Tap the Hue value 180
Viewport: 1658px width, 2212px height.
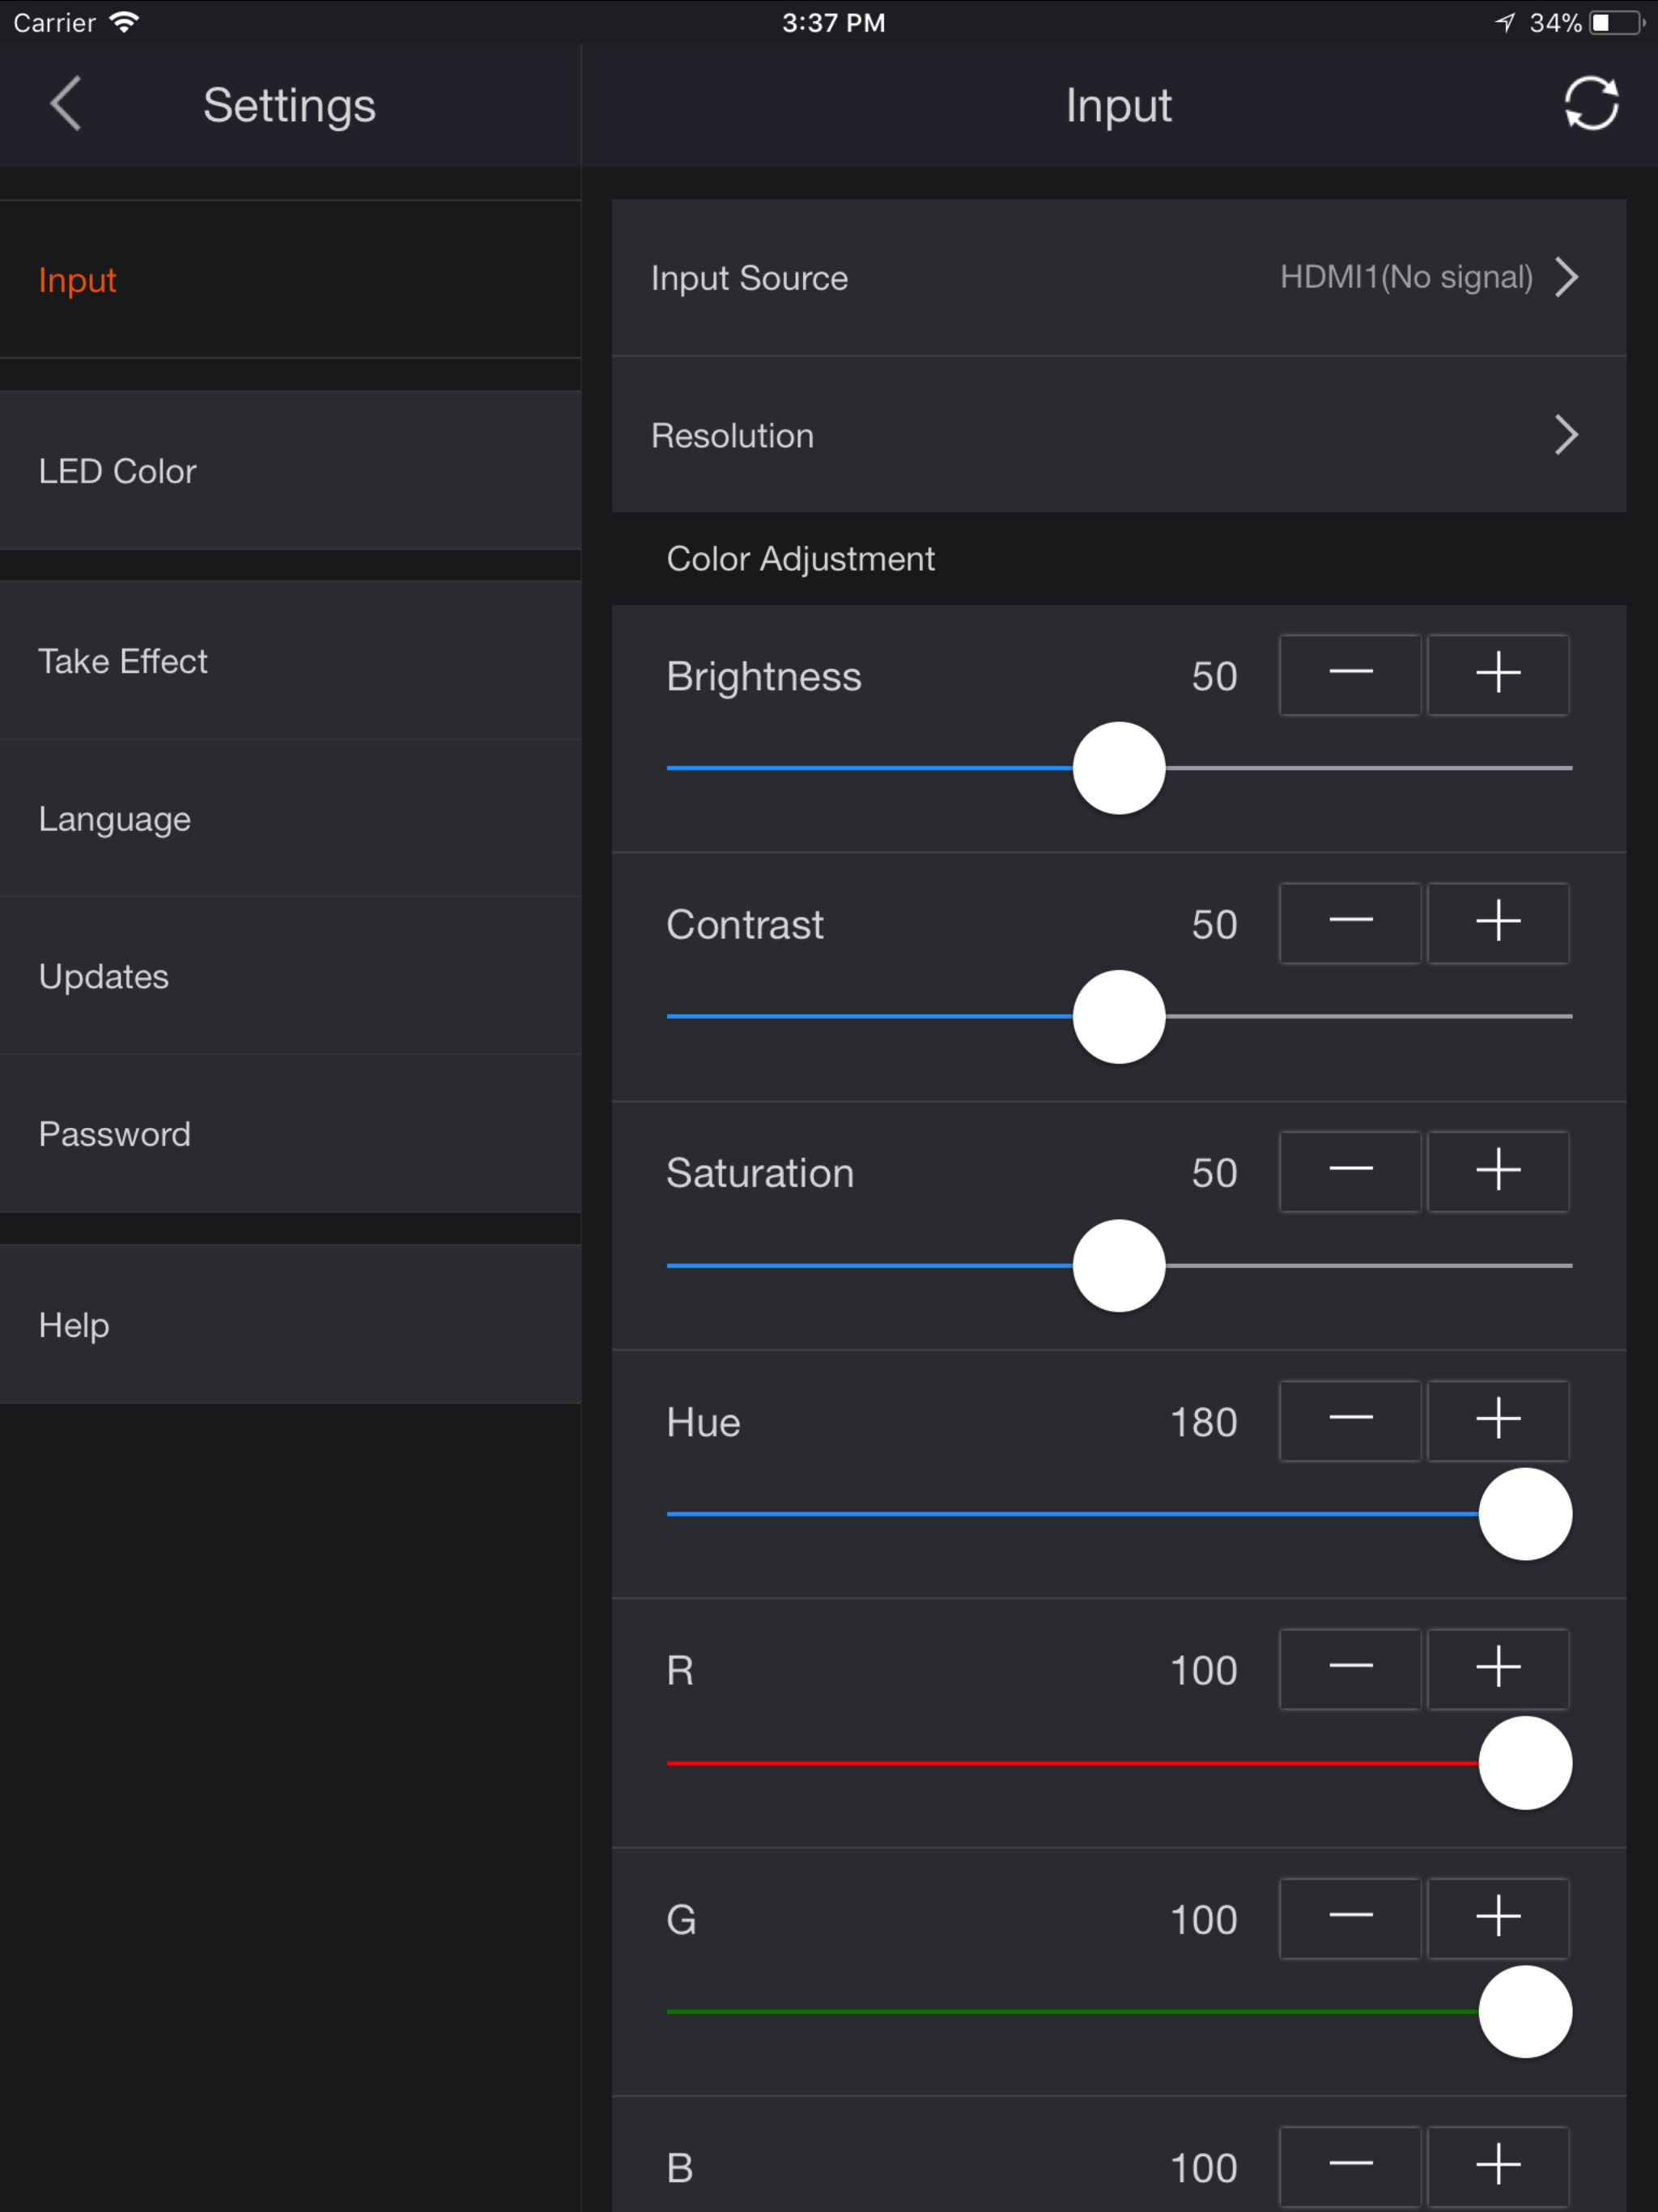click(x=1204, y=1422)
